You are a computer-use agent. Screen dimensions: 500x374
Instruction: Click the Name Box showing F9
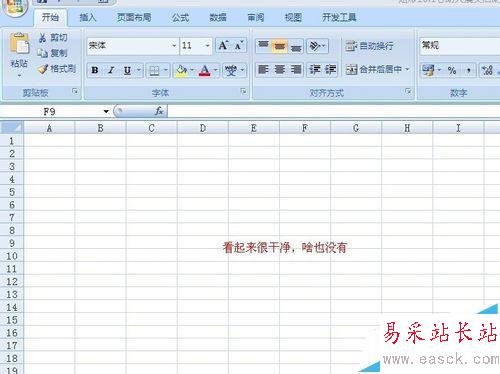click(x=50, y=111)
